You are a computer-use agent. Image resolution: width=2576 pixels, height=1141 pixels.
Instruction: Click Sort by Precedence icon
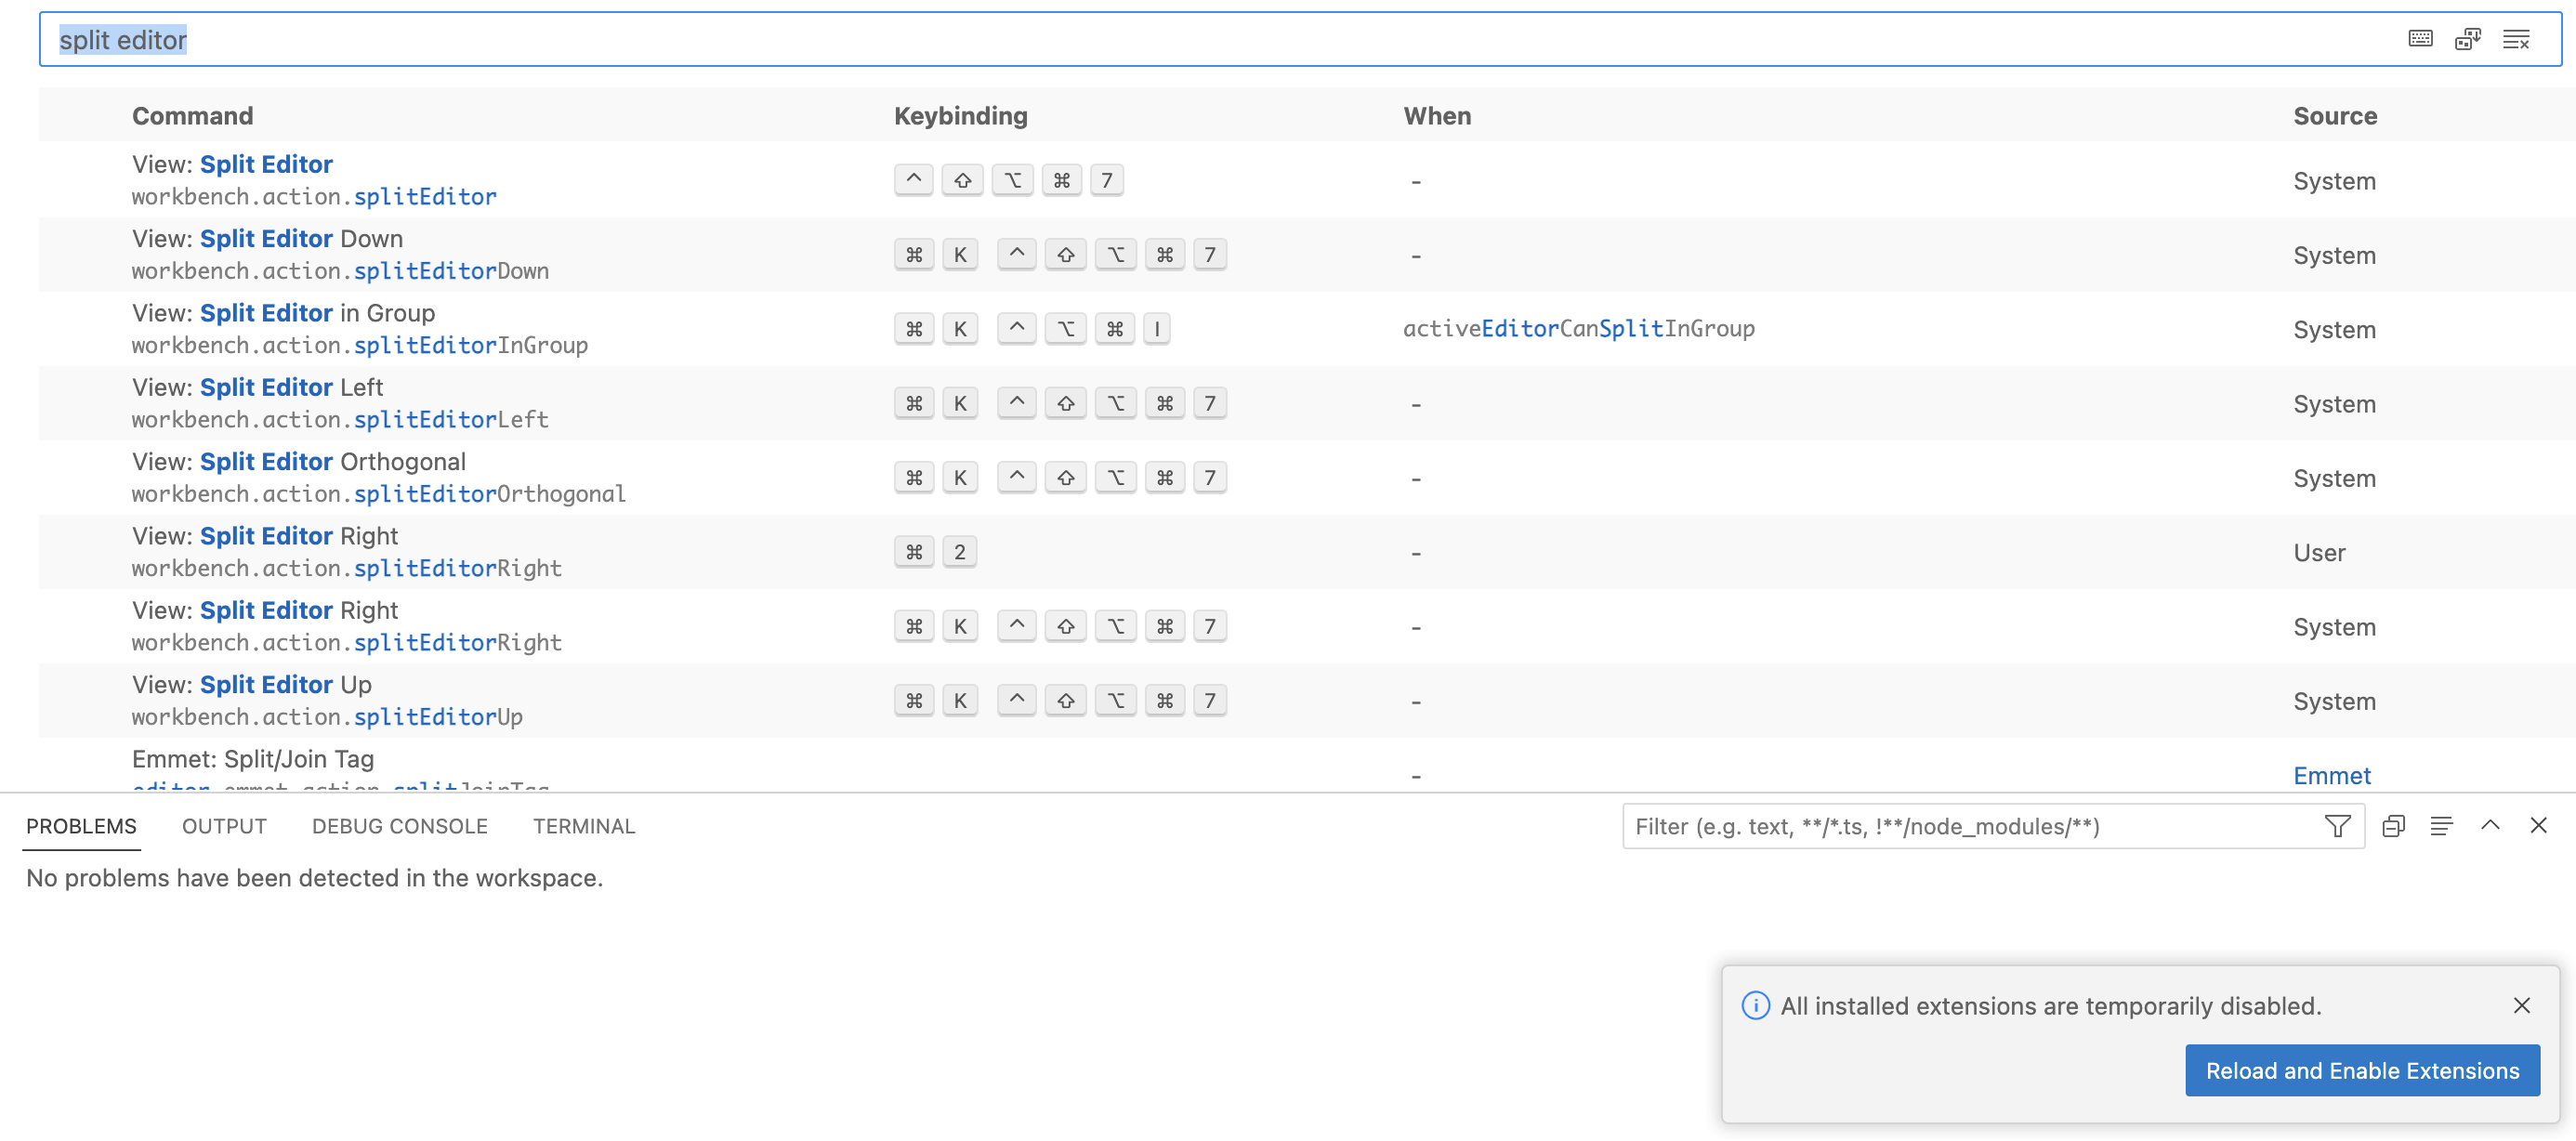tap(2468, 39)
